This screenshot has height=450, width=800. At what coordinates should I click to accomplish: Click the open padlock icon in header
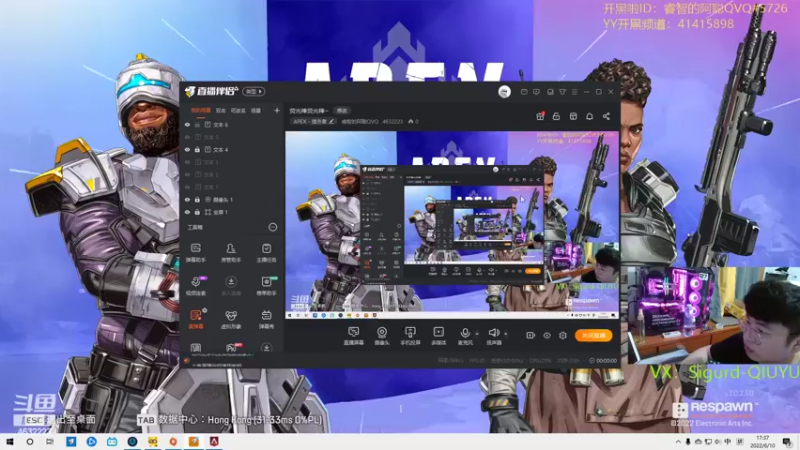coord(557,116)
